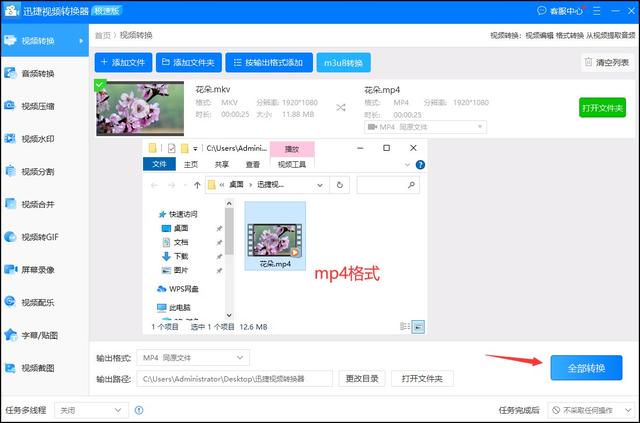Open the 共享 tab in Explorer
Viewport: 640px width, 423px height.
pyautogui.click(x=222, y=164)
